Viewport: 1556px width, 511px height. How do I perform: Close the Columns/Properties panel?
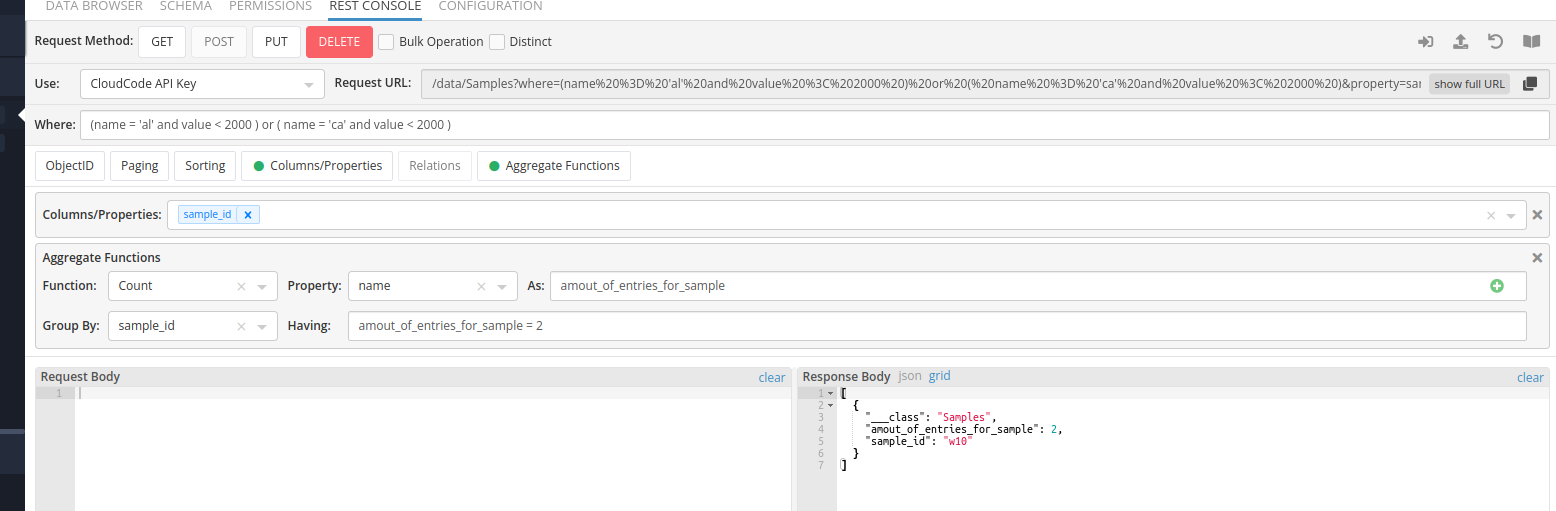(1537, 215)
